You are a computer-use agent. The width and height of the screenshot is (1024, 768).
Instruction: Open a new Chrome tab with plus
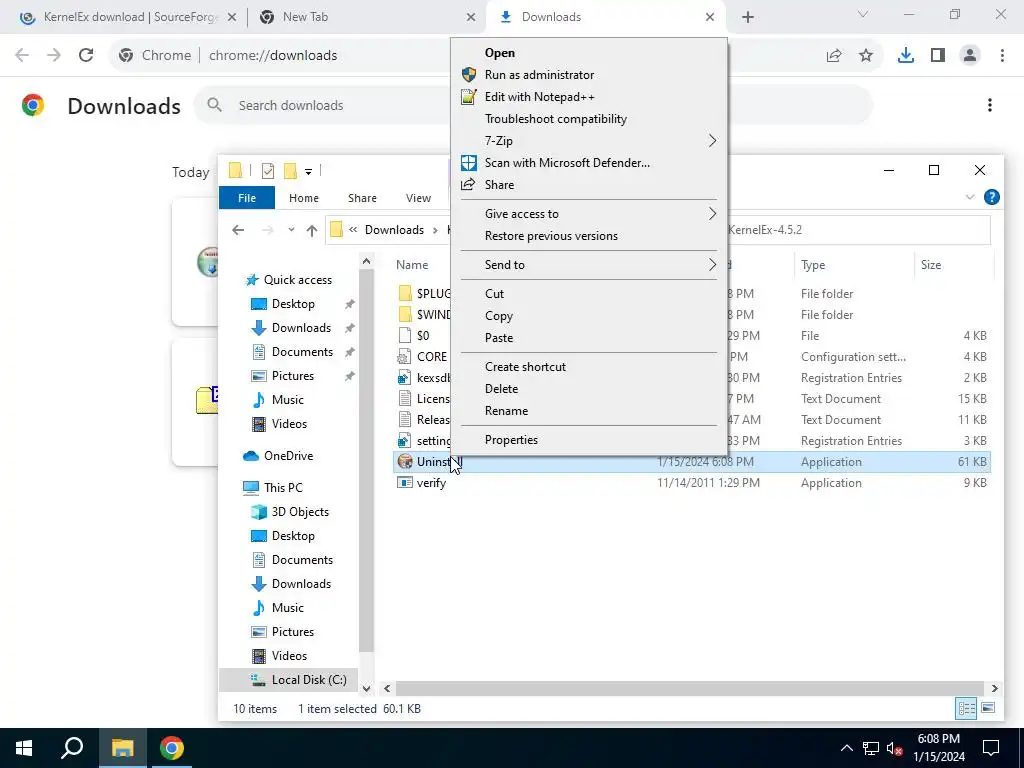[748, 18]
